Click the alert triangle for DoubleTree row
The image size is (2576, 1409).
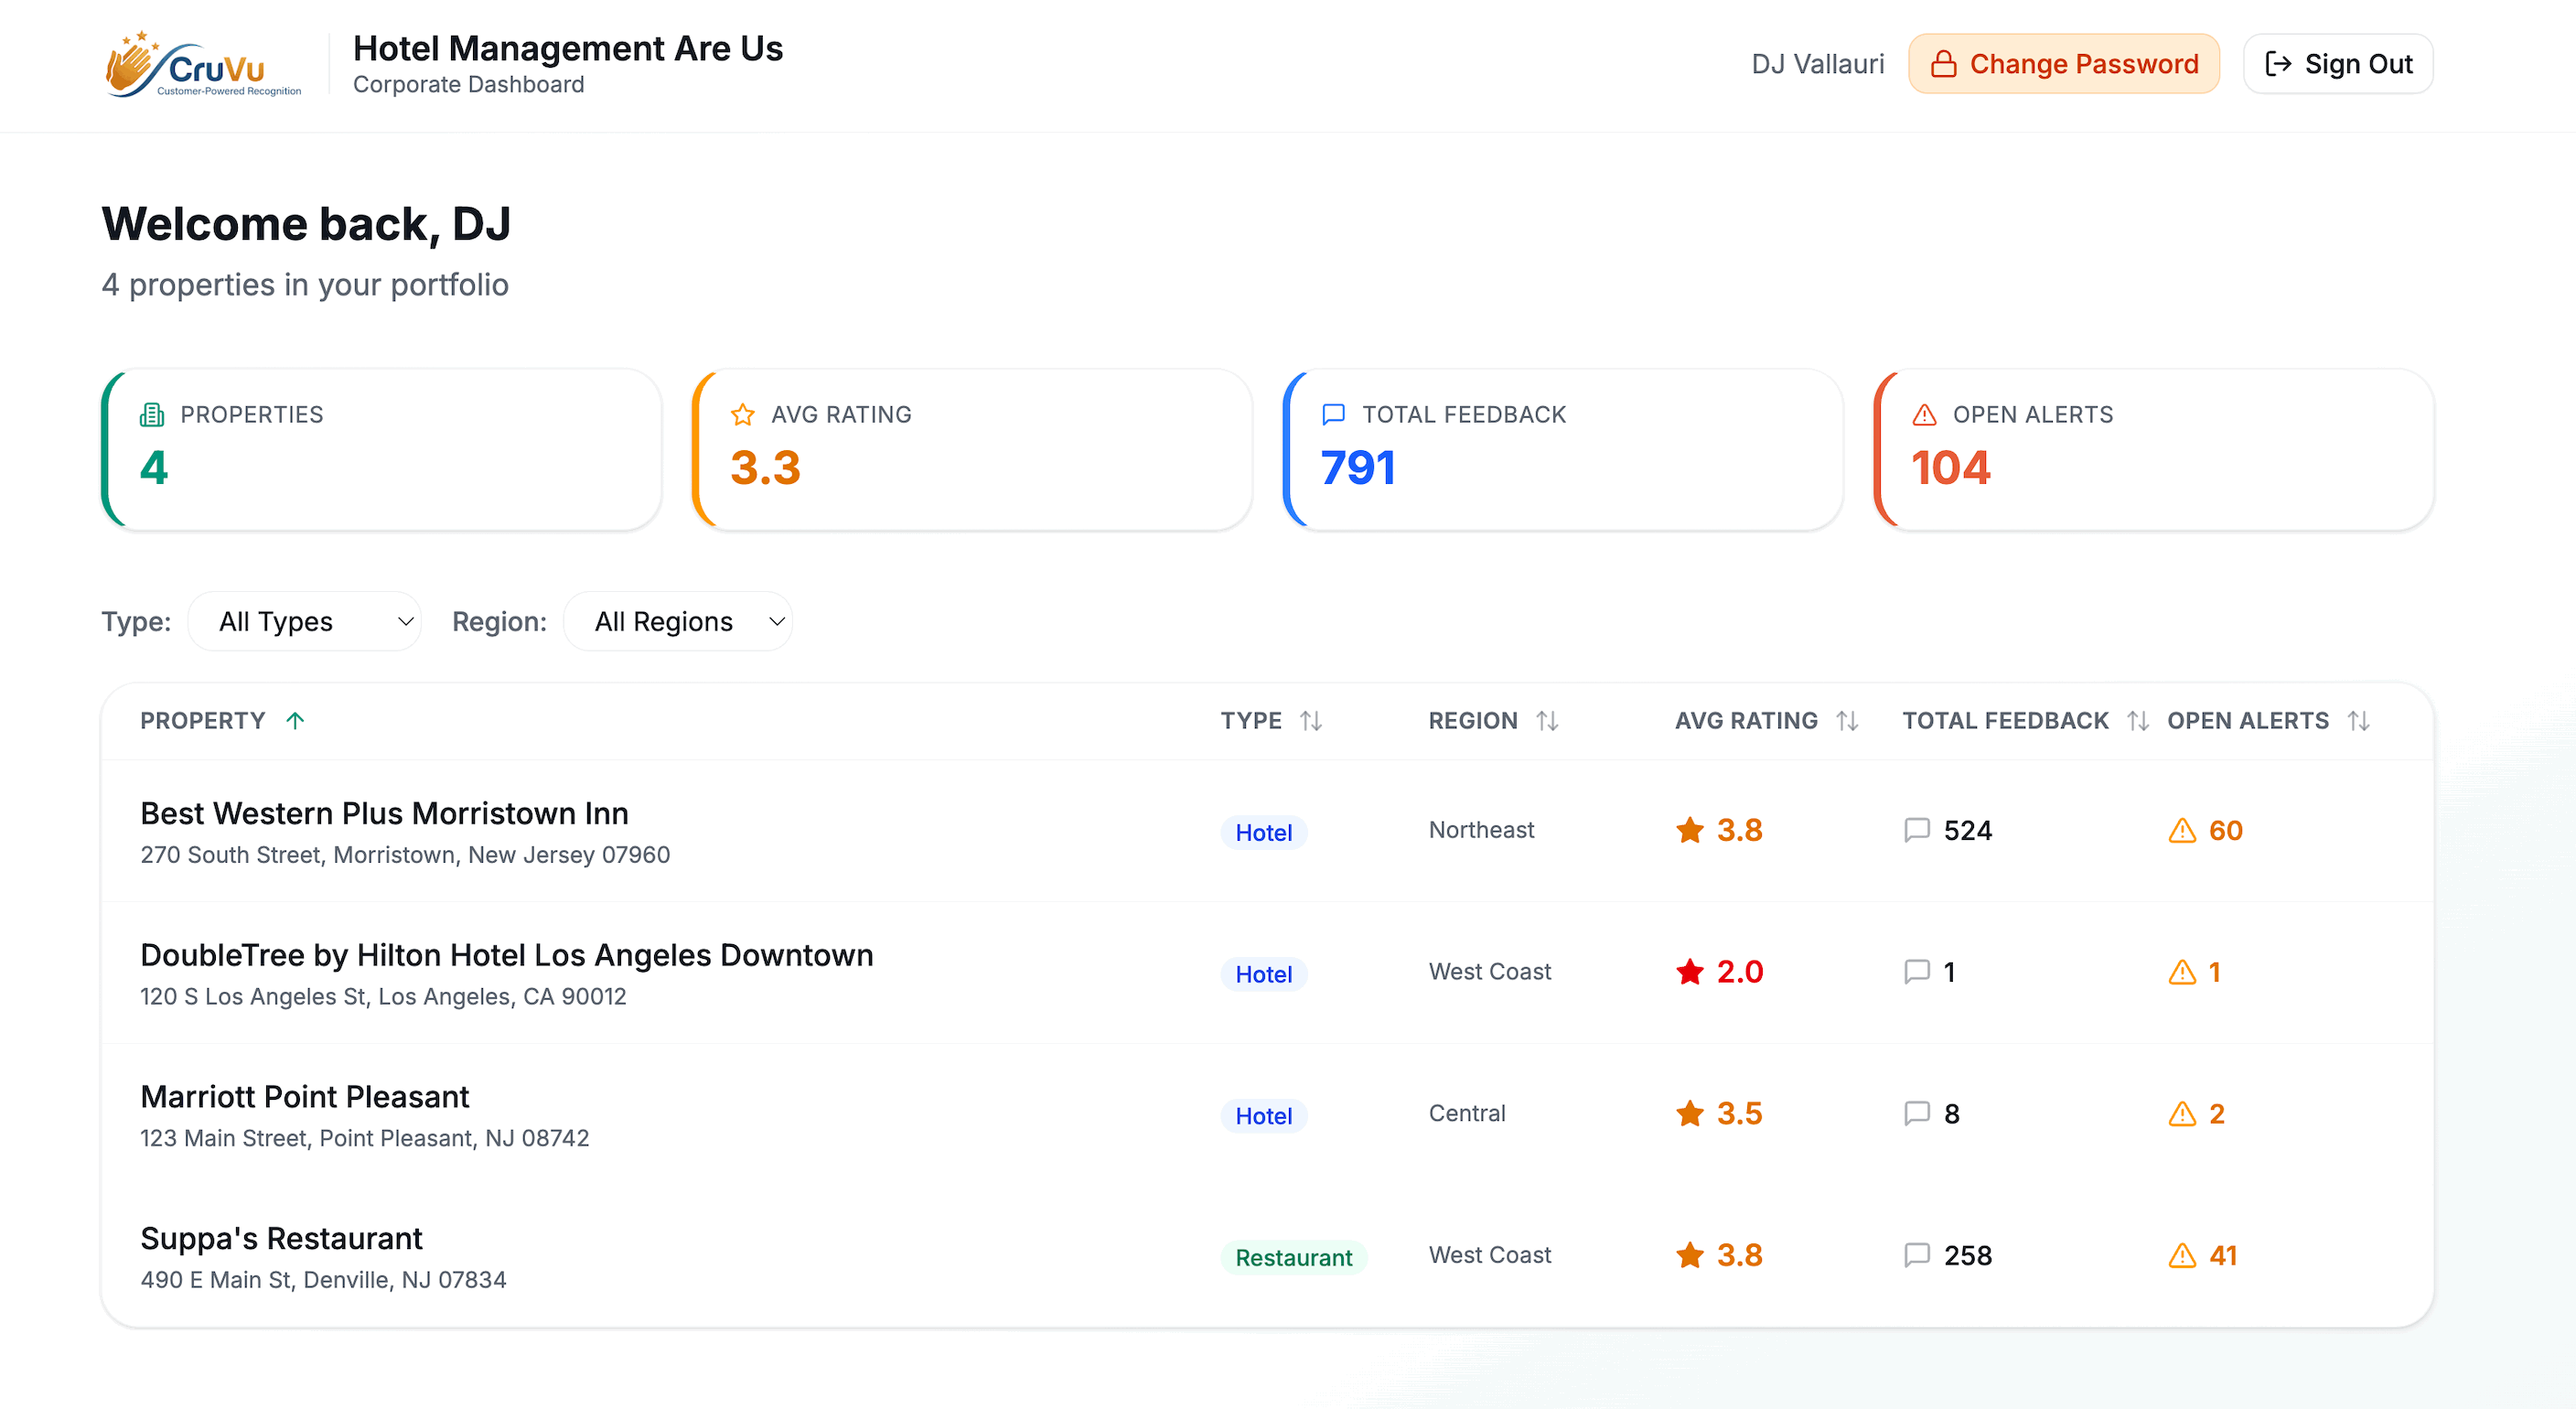pyautogui.click(x=2182, y=971)
